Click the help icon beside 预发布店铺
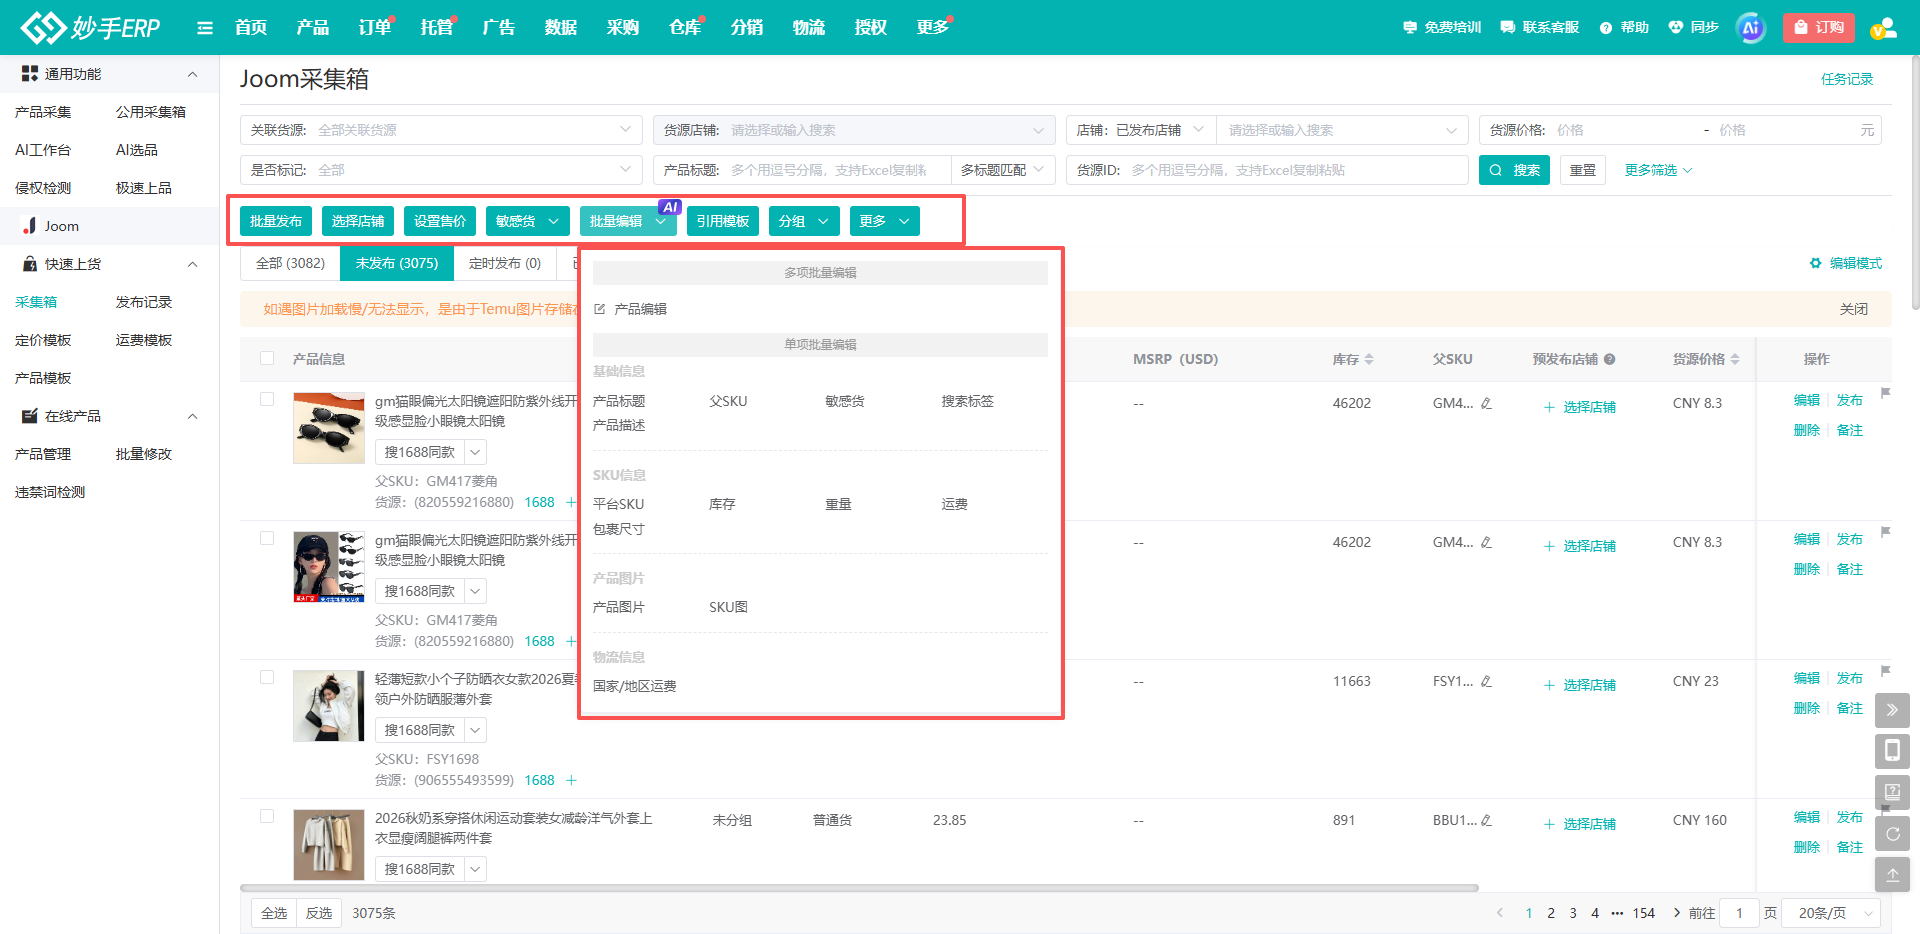Viewport: 1920px width, 934px height. tap(1610, 359)
